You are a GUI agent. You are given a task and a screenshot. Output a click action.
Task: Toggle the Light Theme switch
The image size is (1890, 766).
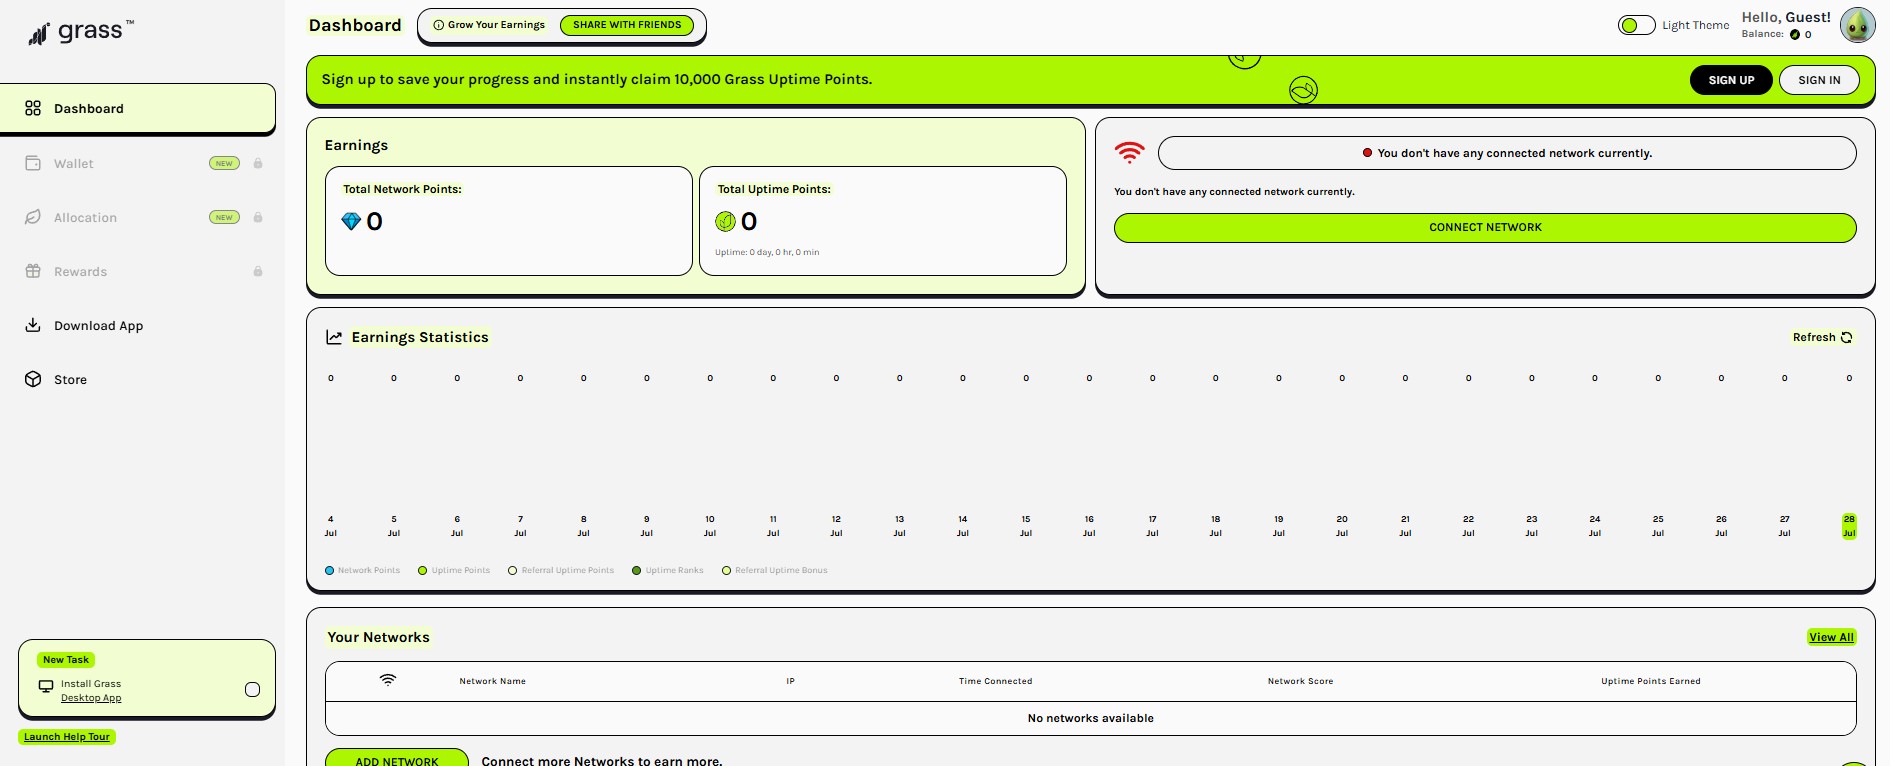click(x=1636, y=25)
